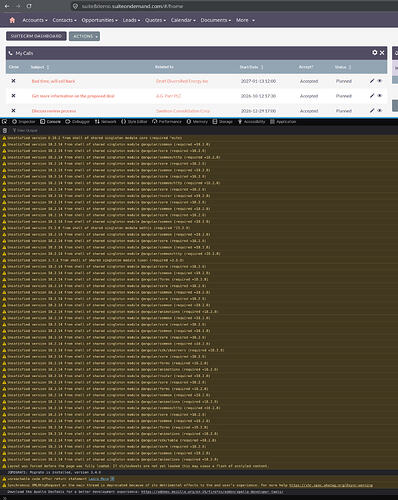The image size is (398, 500).
Task: View details of 'Bad time, will call back'
Action: (x=379, y=81)
